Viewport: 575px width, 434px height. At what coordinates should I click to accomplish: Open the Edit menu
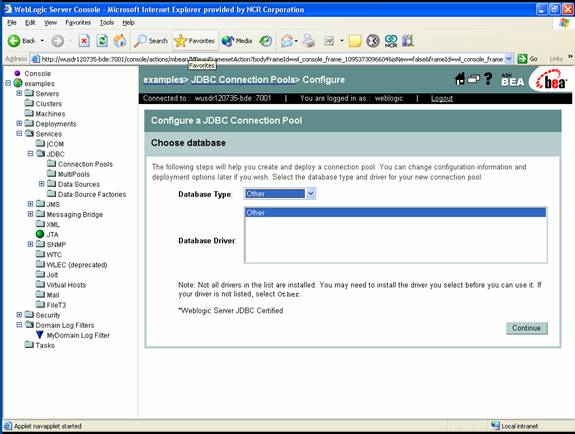pyautogui.click(x=30, y=23)
